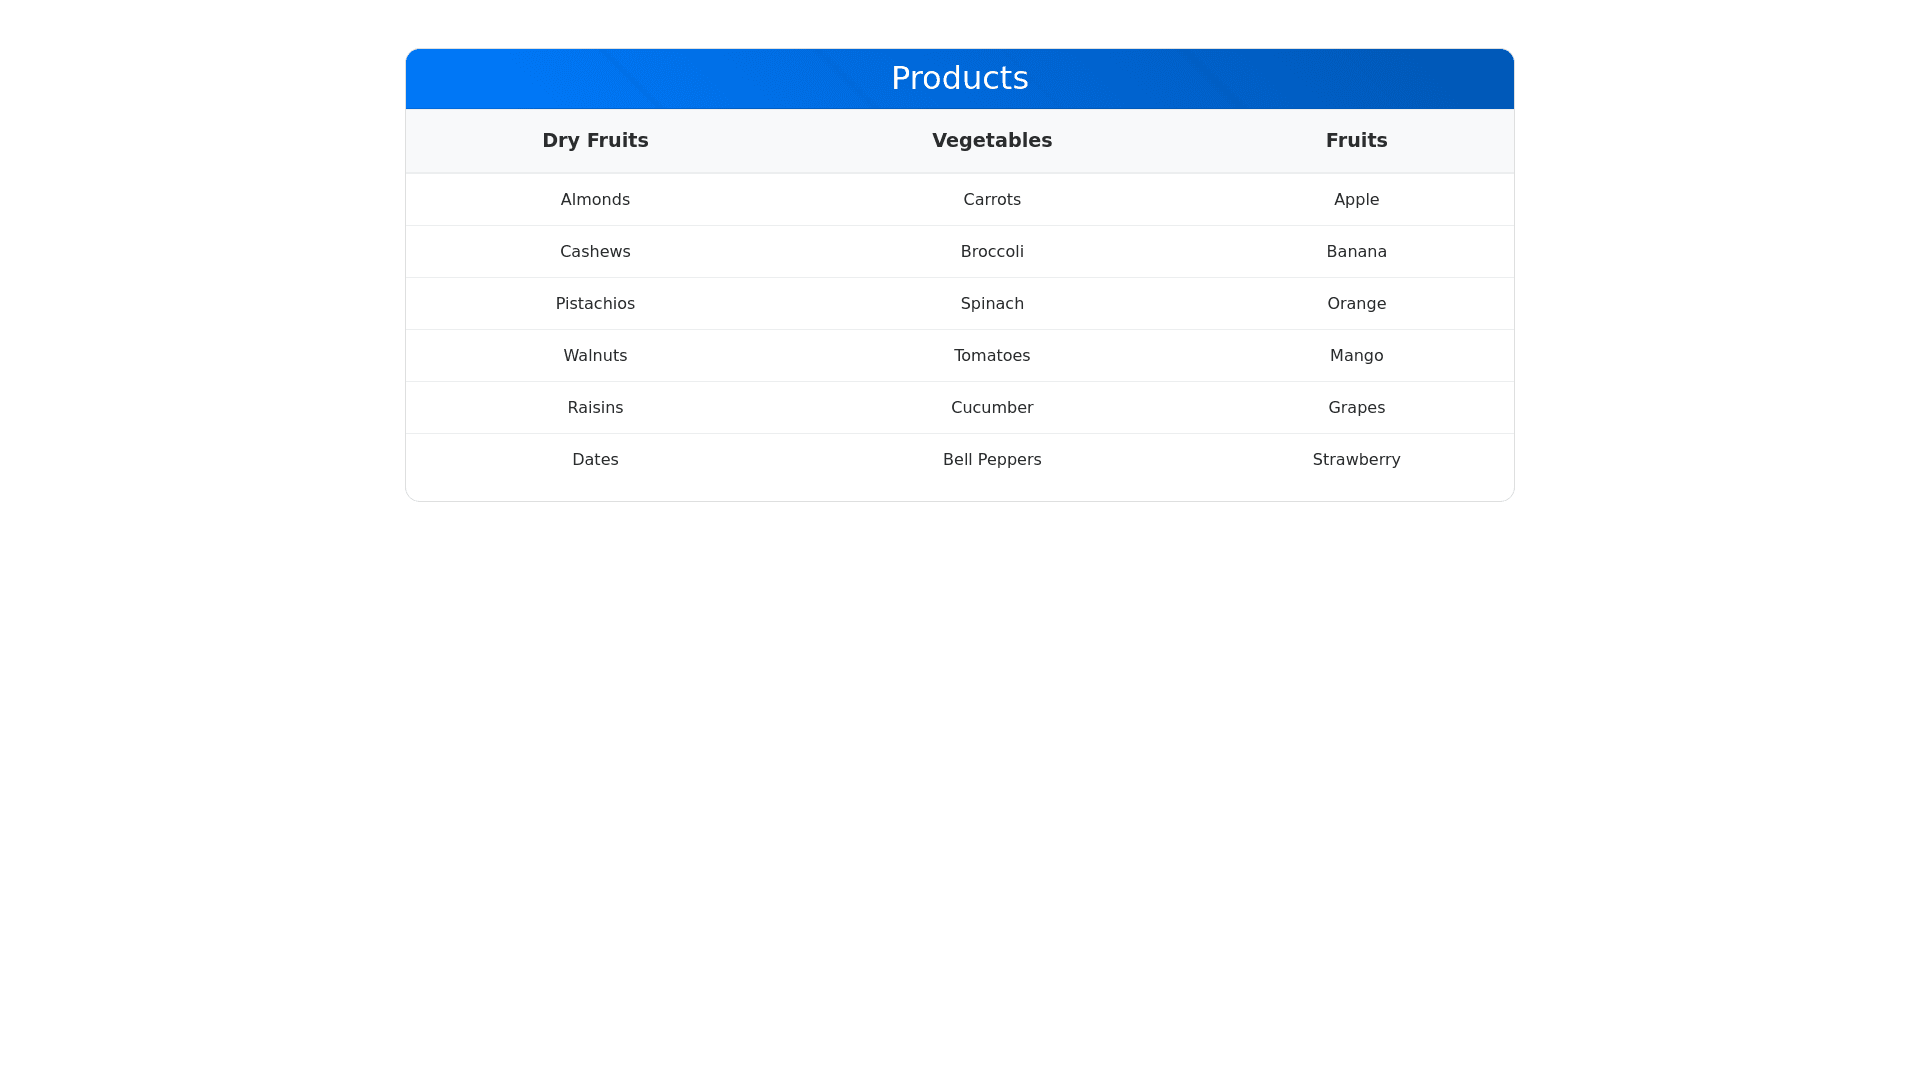The height and width of the screenshot is (1080, 1920).
Task: Click the Cashews cell
Action: click(x=595, y=251)
